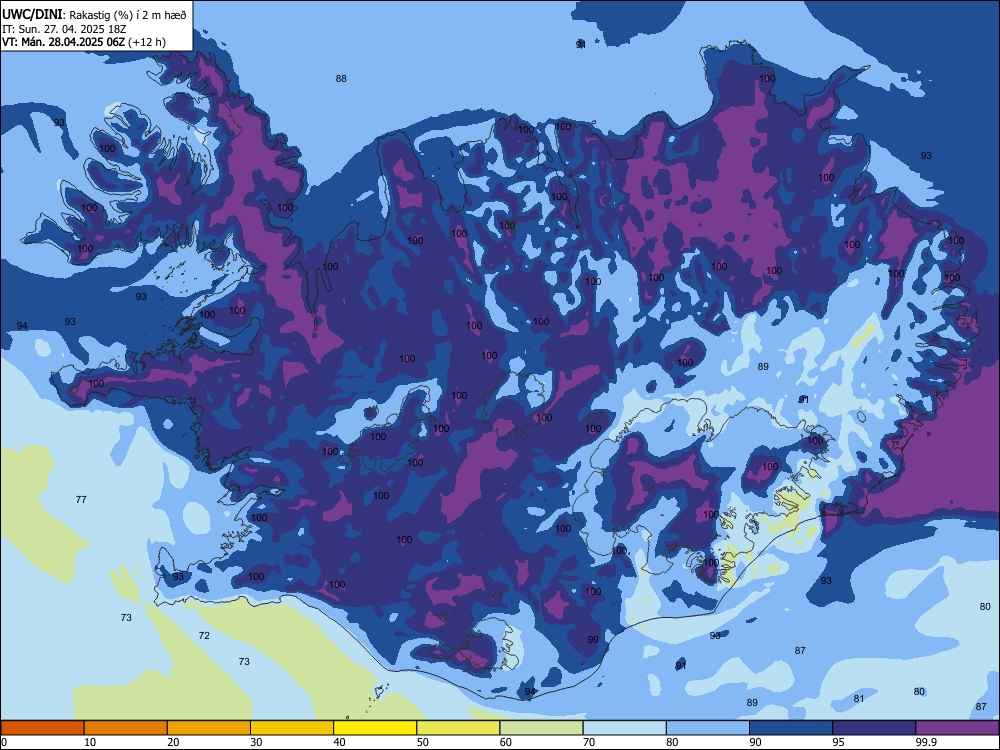Click the dark orange 0–10 legend swatch
Screen dimensions: 1000x750
42,728
